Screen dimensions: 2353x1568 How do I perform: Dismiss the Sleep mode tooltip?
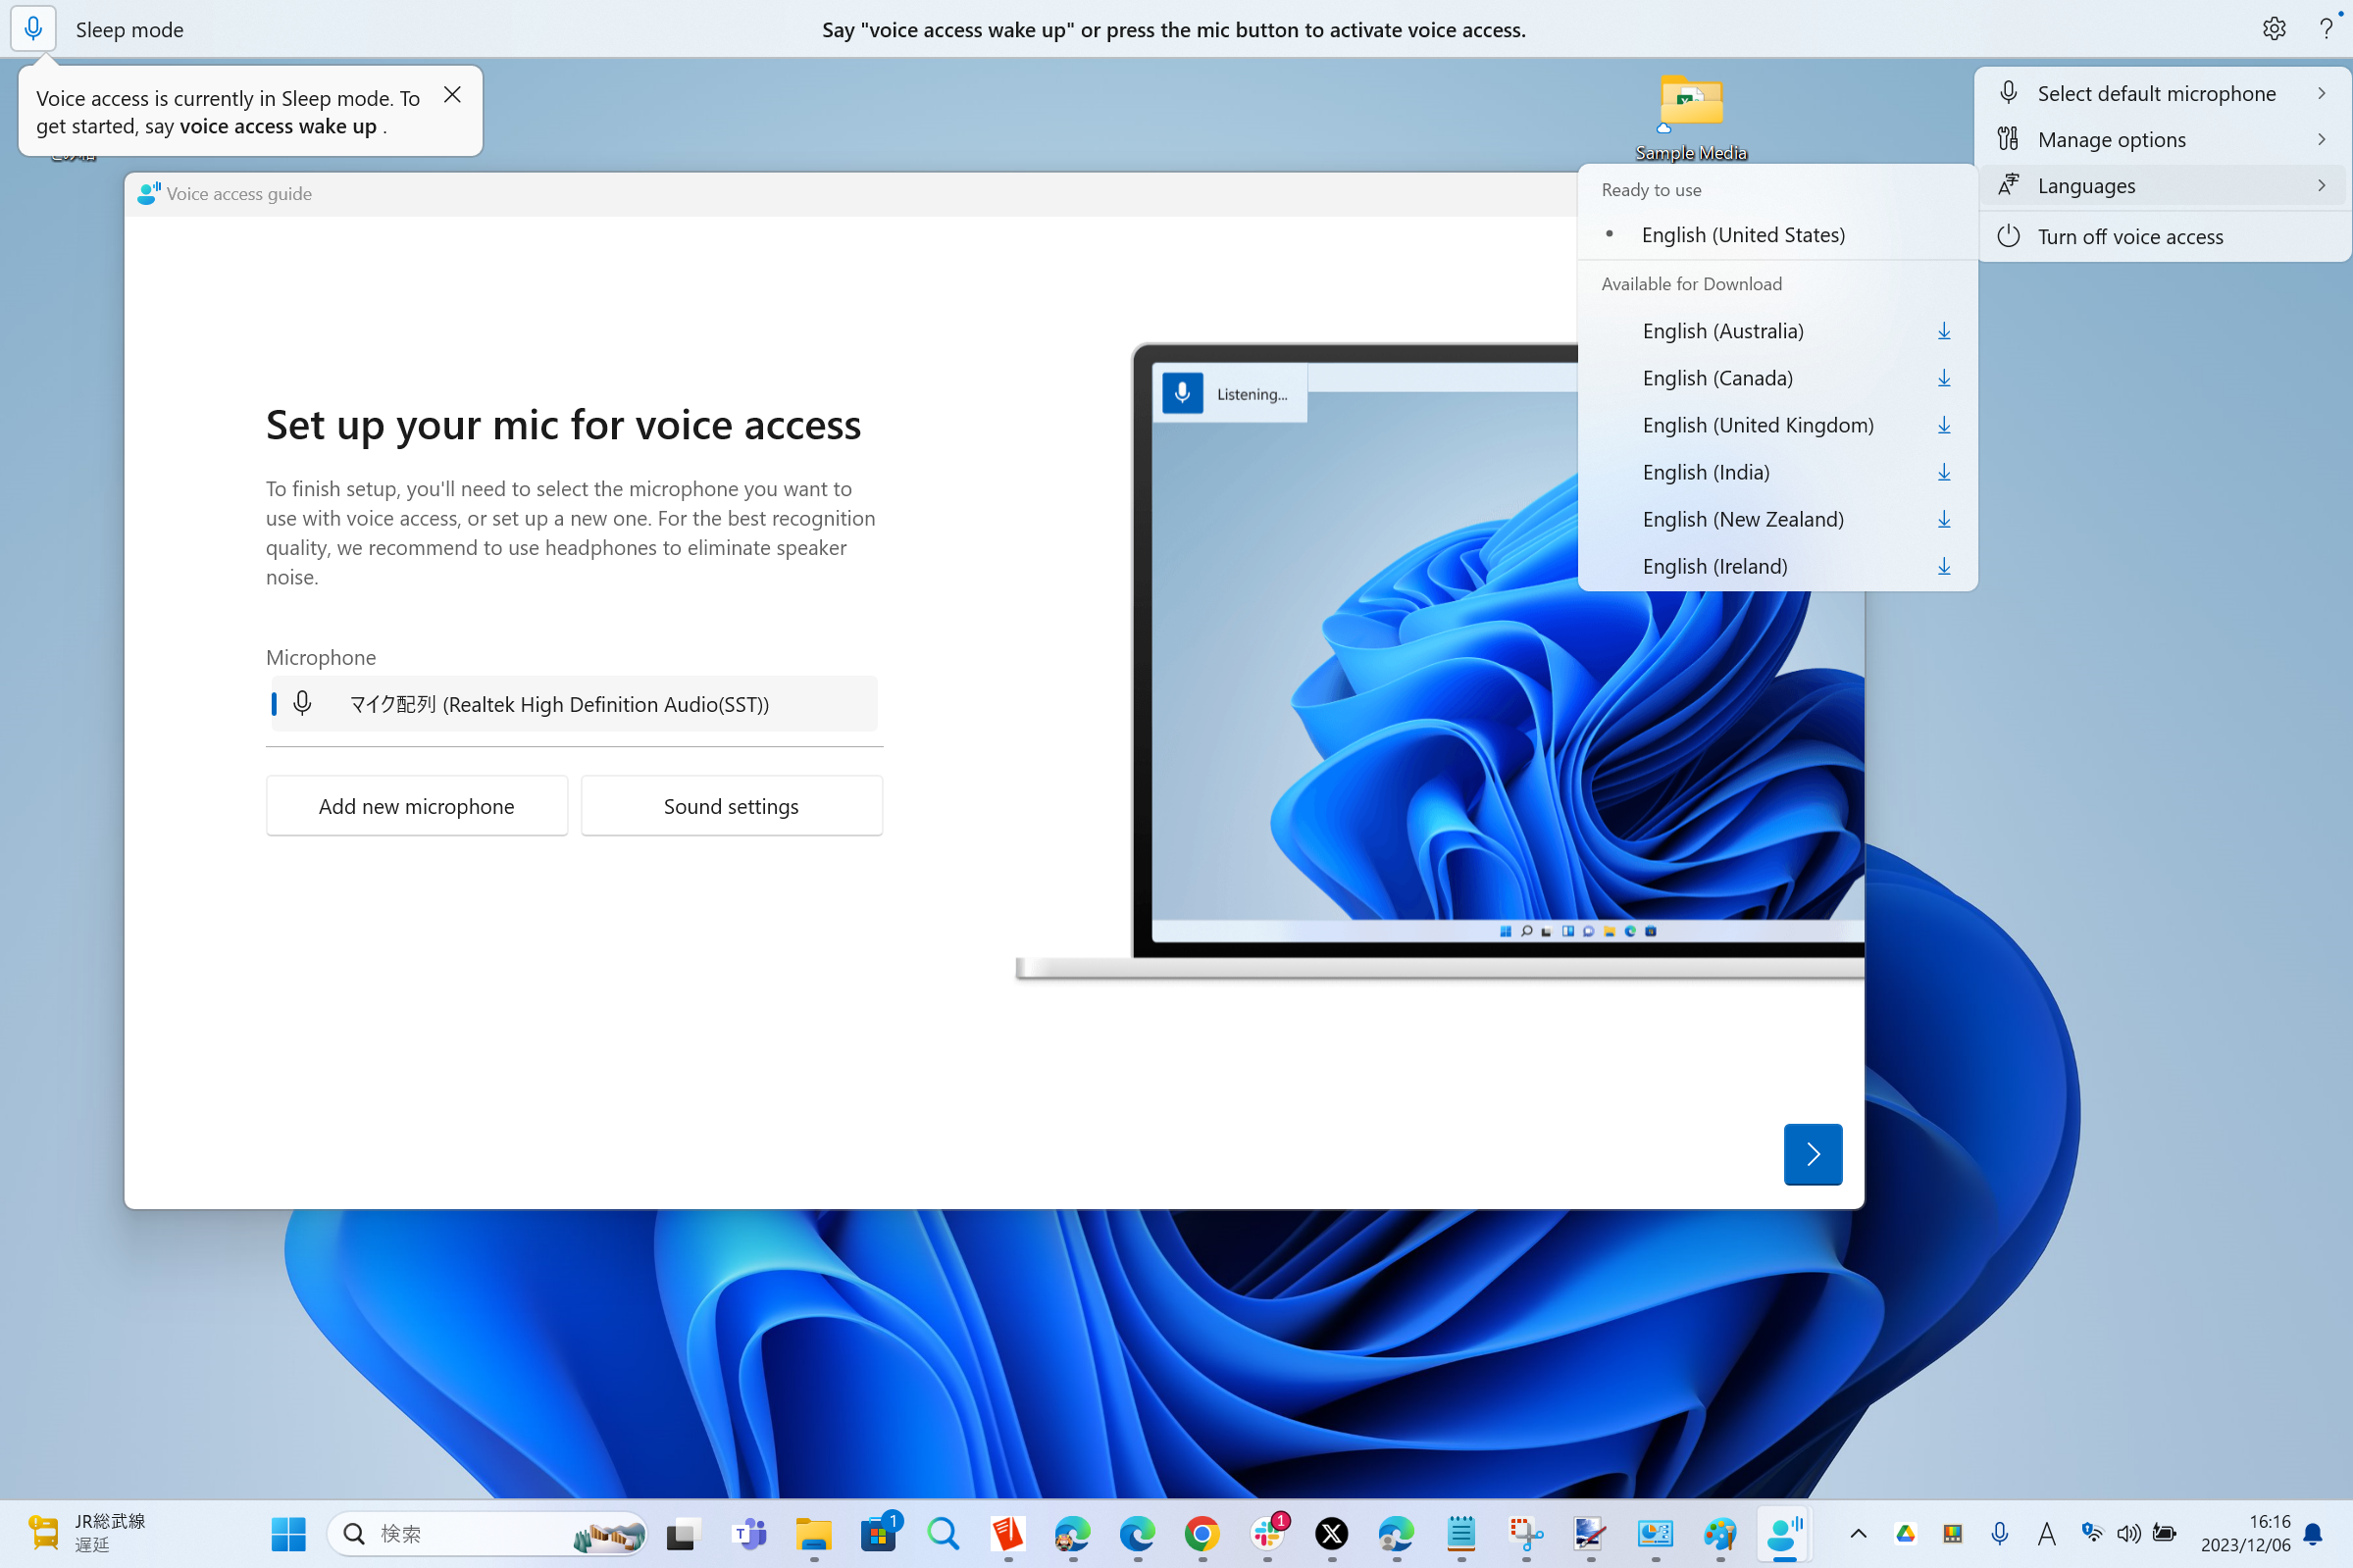pos(452,95)
